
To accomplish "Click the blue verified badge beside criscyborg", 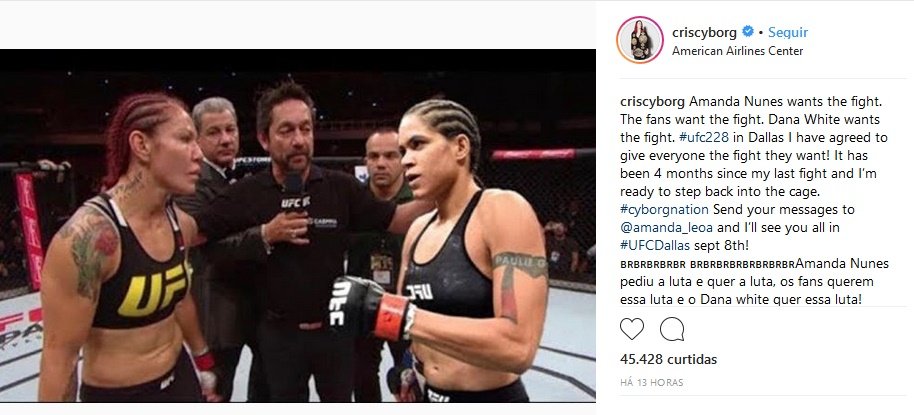I will pos(747,31).
